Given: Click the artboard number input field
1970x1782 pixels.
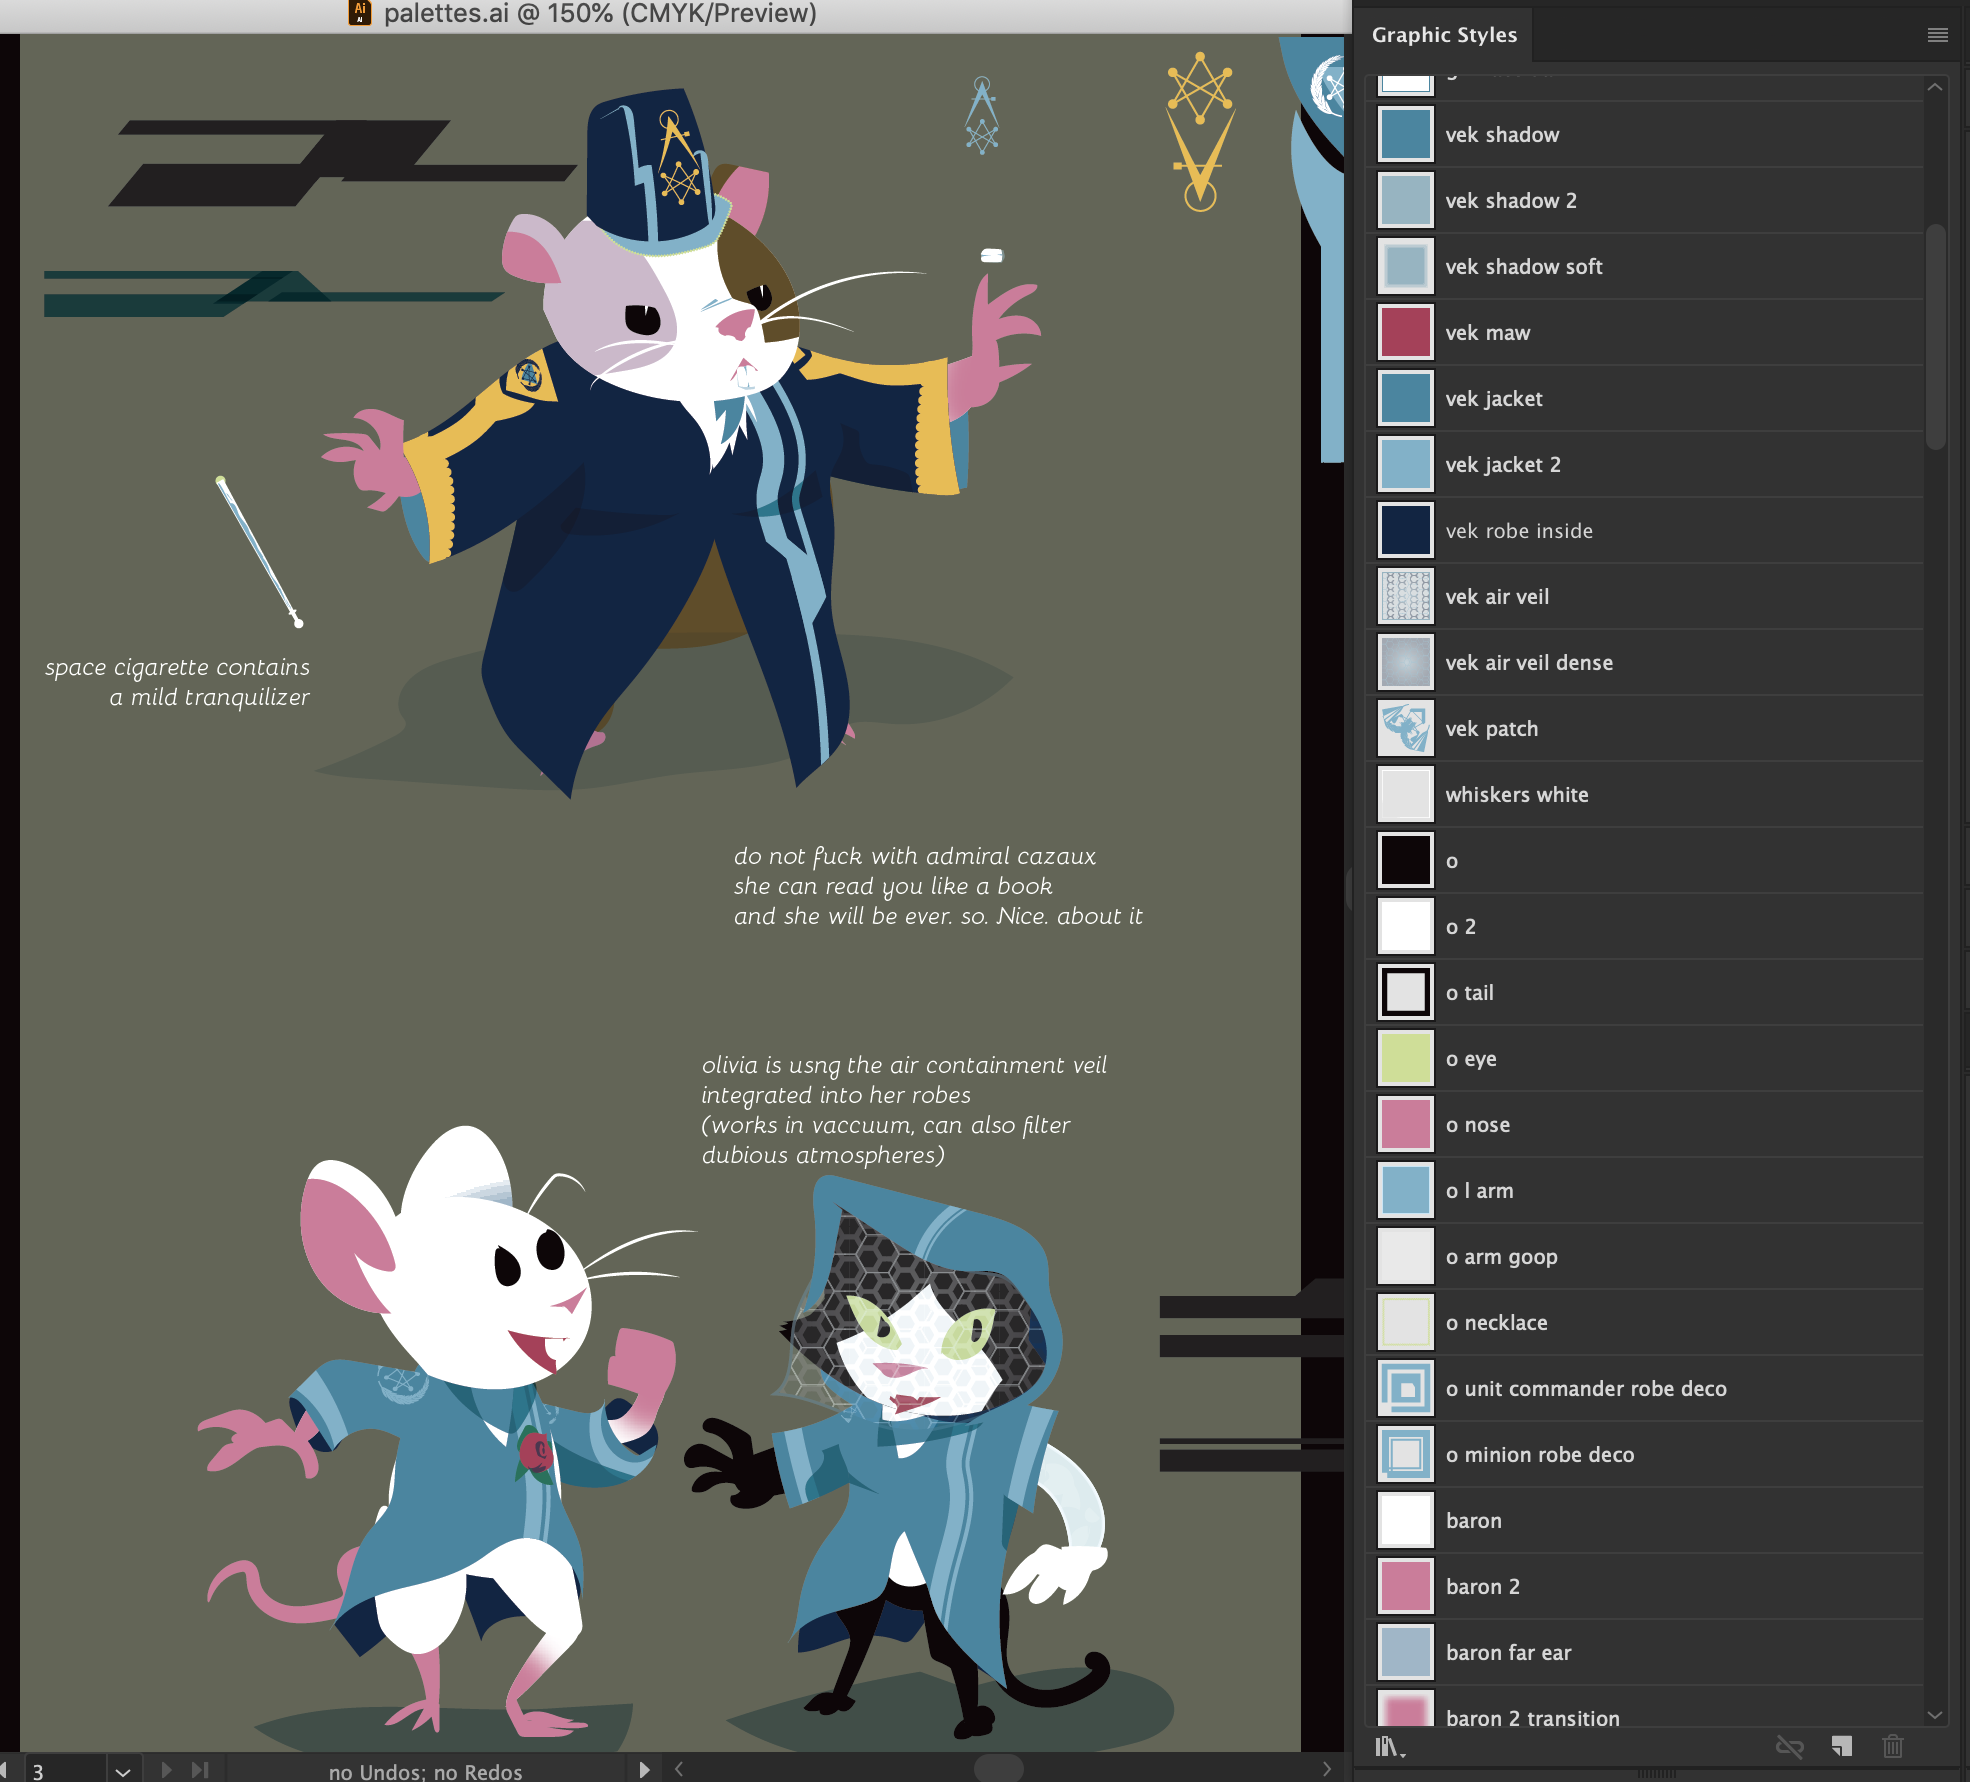Looking at the screenshot, I should click(x=62, y=1771).
